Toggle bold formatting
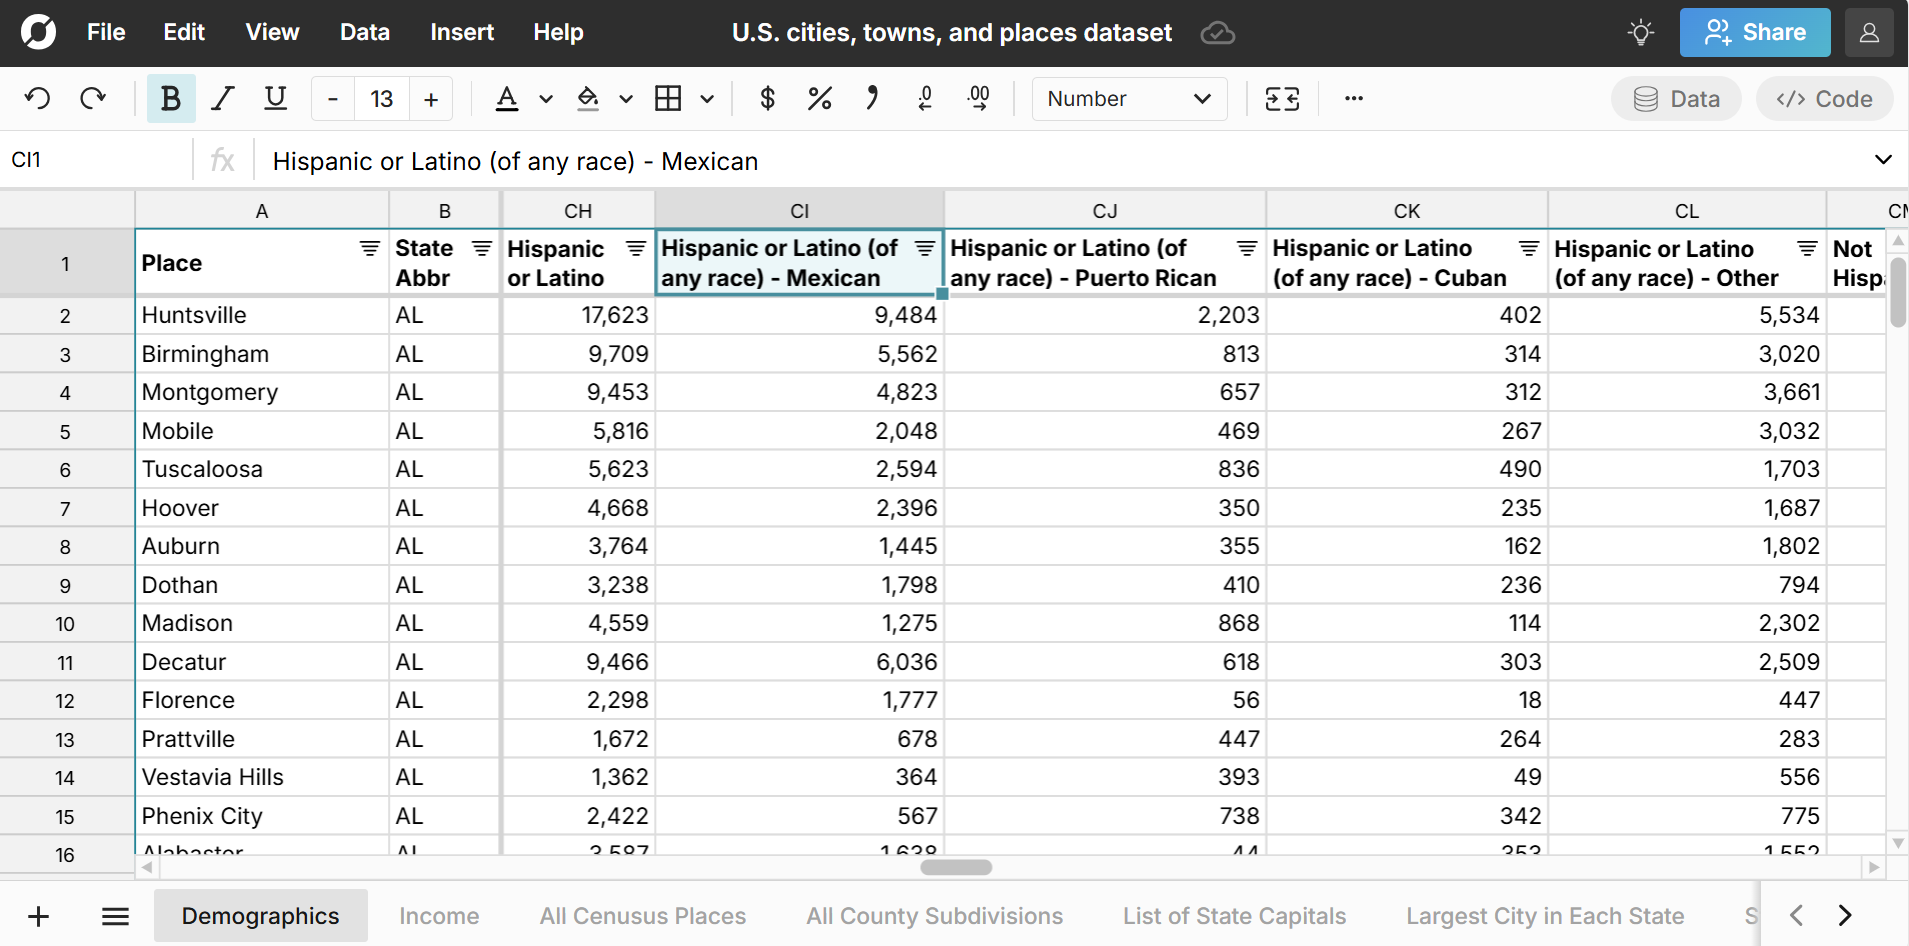The height and width of the screenshot is (946, 1909). pyautogui.click(x=170, y=98)
